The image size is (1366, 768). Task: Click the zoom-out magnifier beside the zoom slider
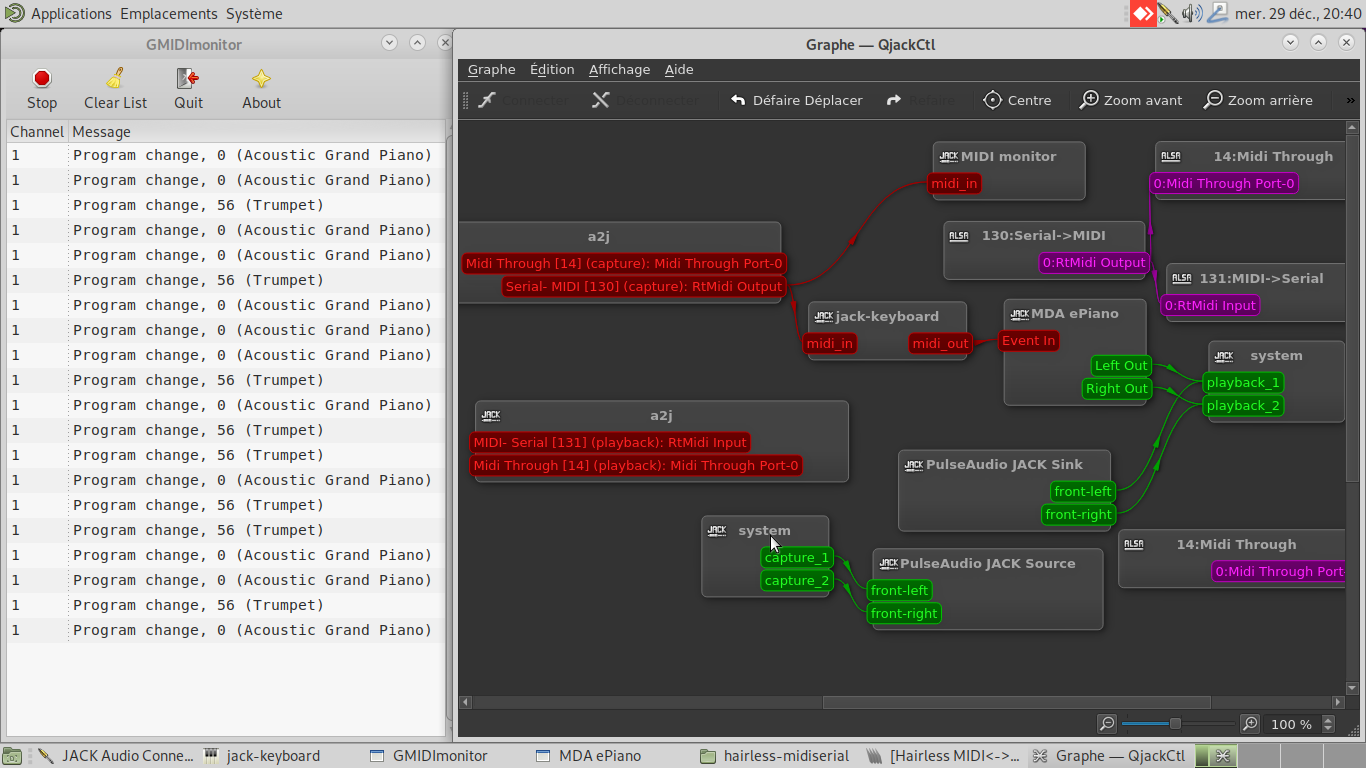coord(1106,724)
